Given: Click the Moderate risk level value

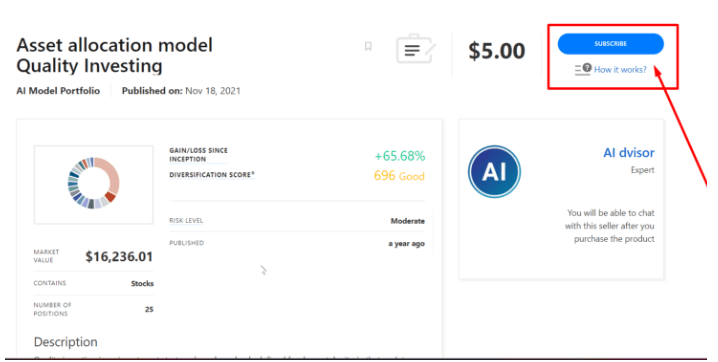Looking at the screenshot, I should (408, 221).
